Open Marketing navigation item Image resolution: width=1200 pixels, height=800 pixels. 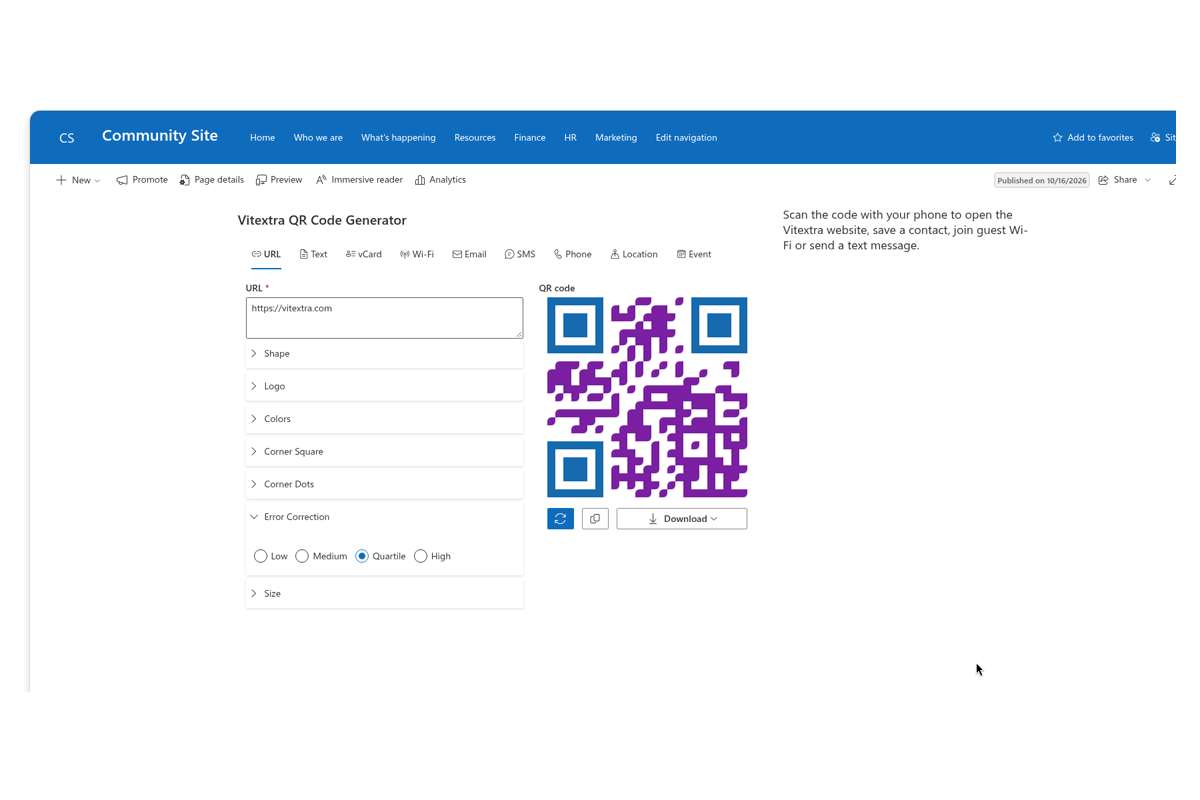[616, 138]
